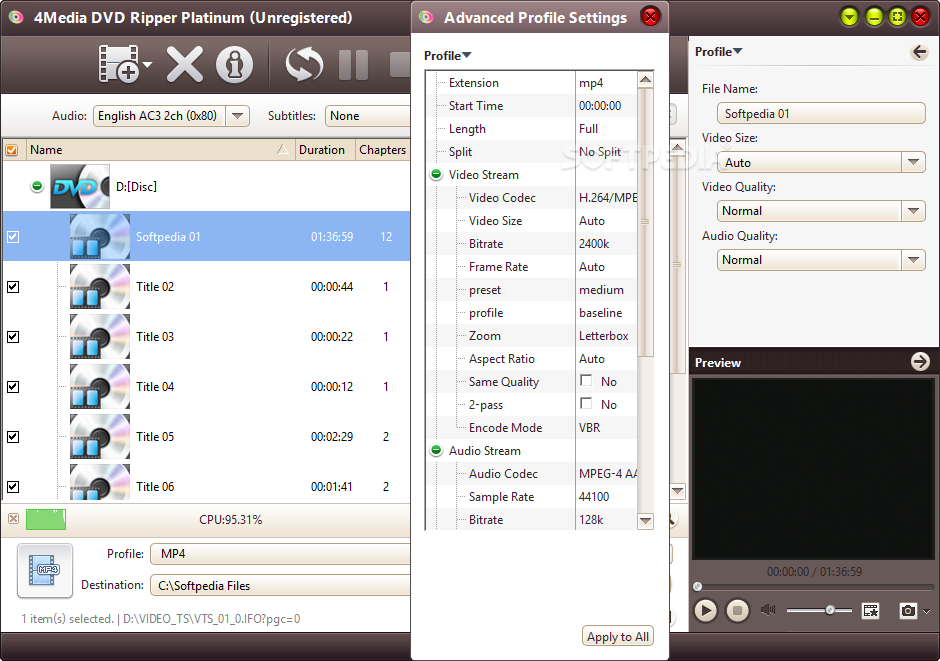This screenshot has height=661, width=940.
Task: Click the Profile panel back arrow
Action: (919, 52)
